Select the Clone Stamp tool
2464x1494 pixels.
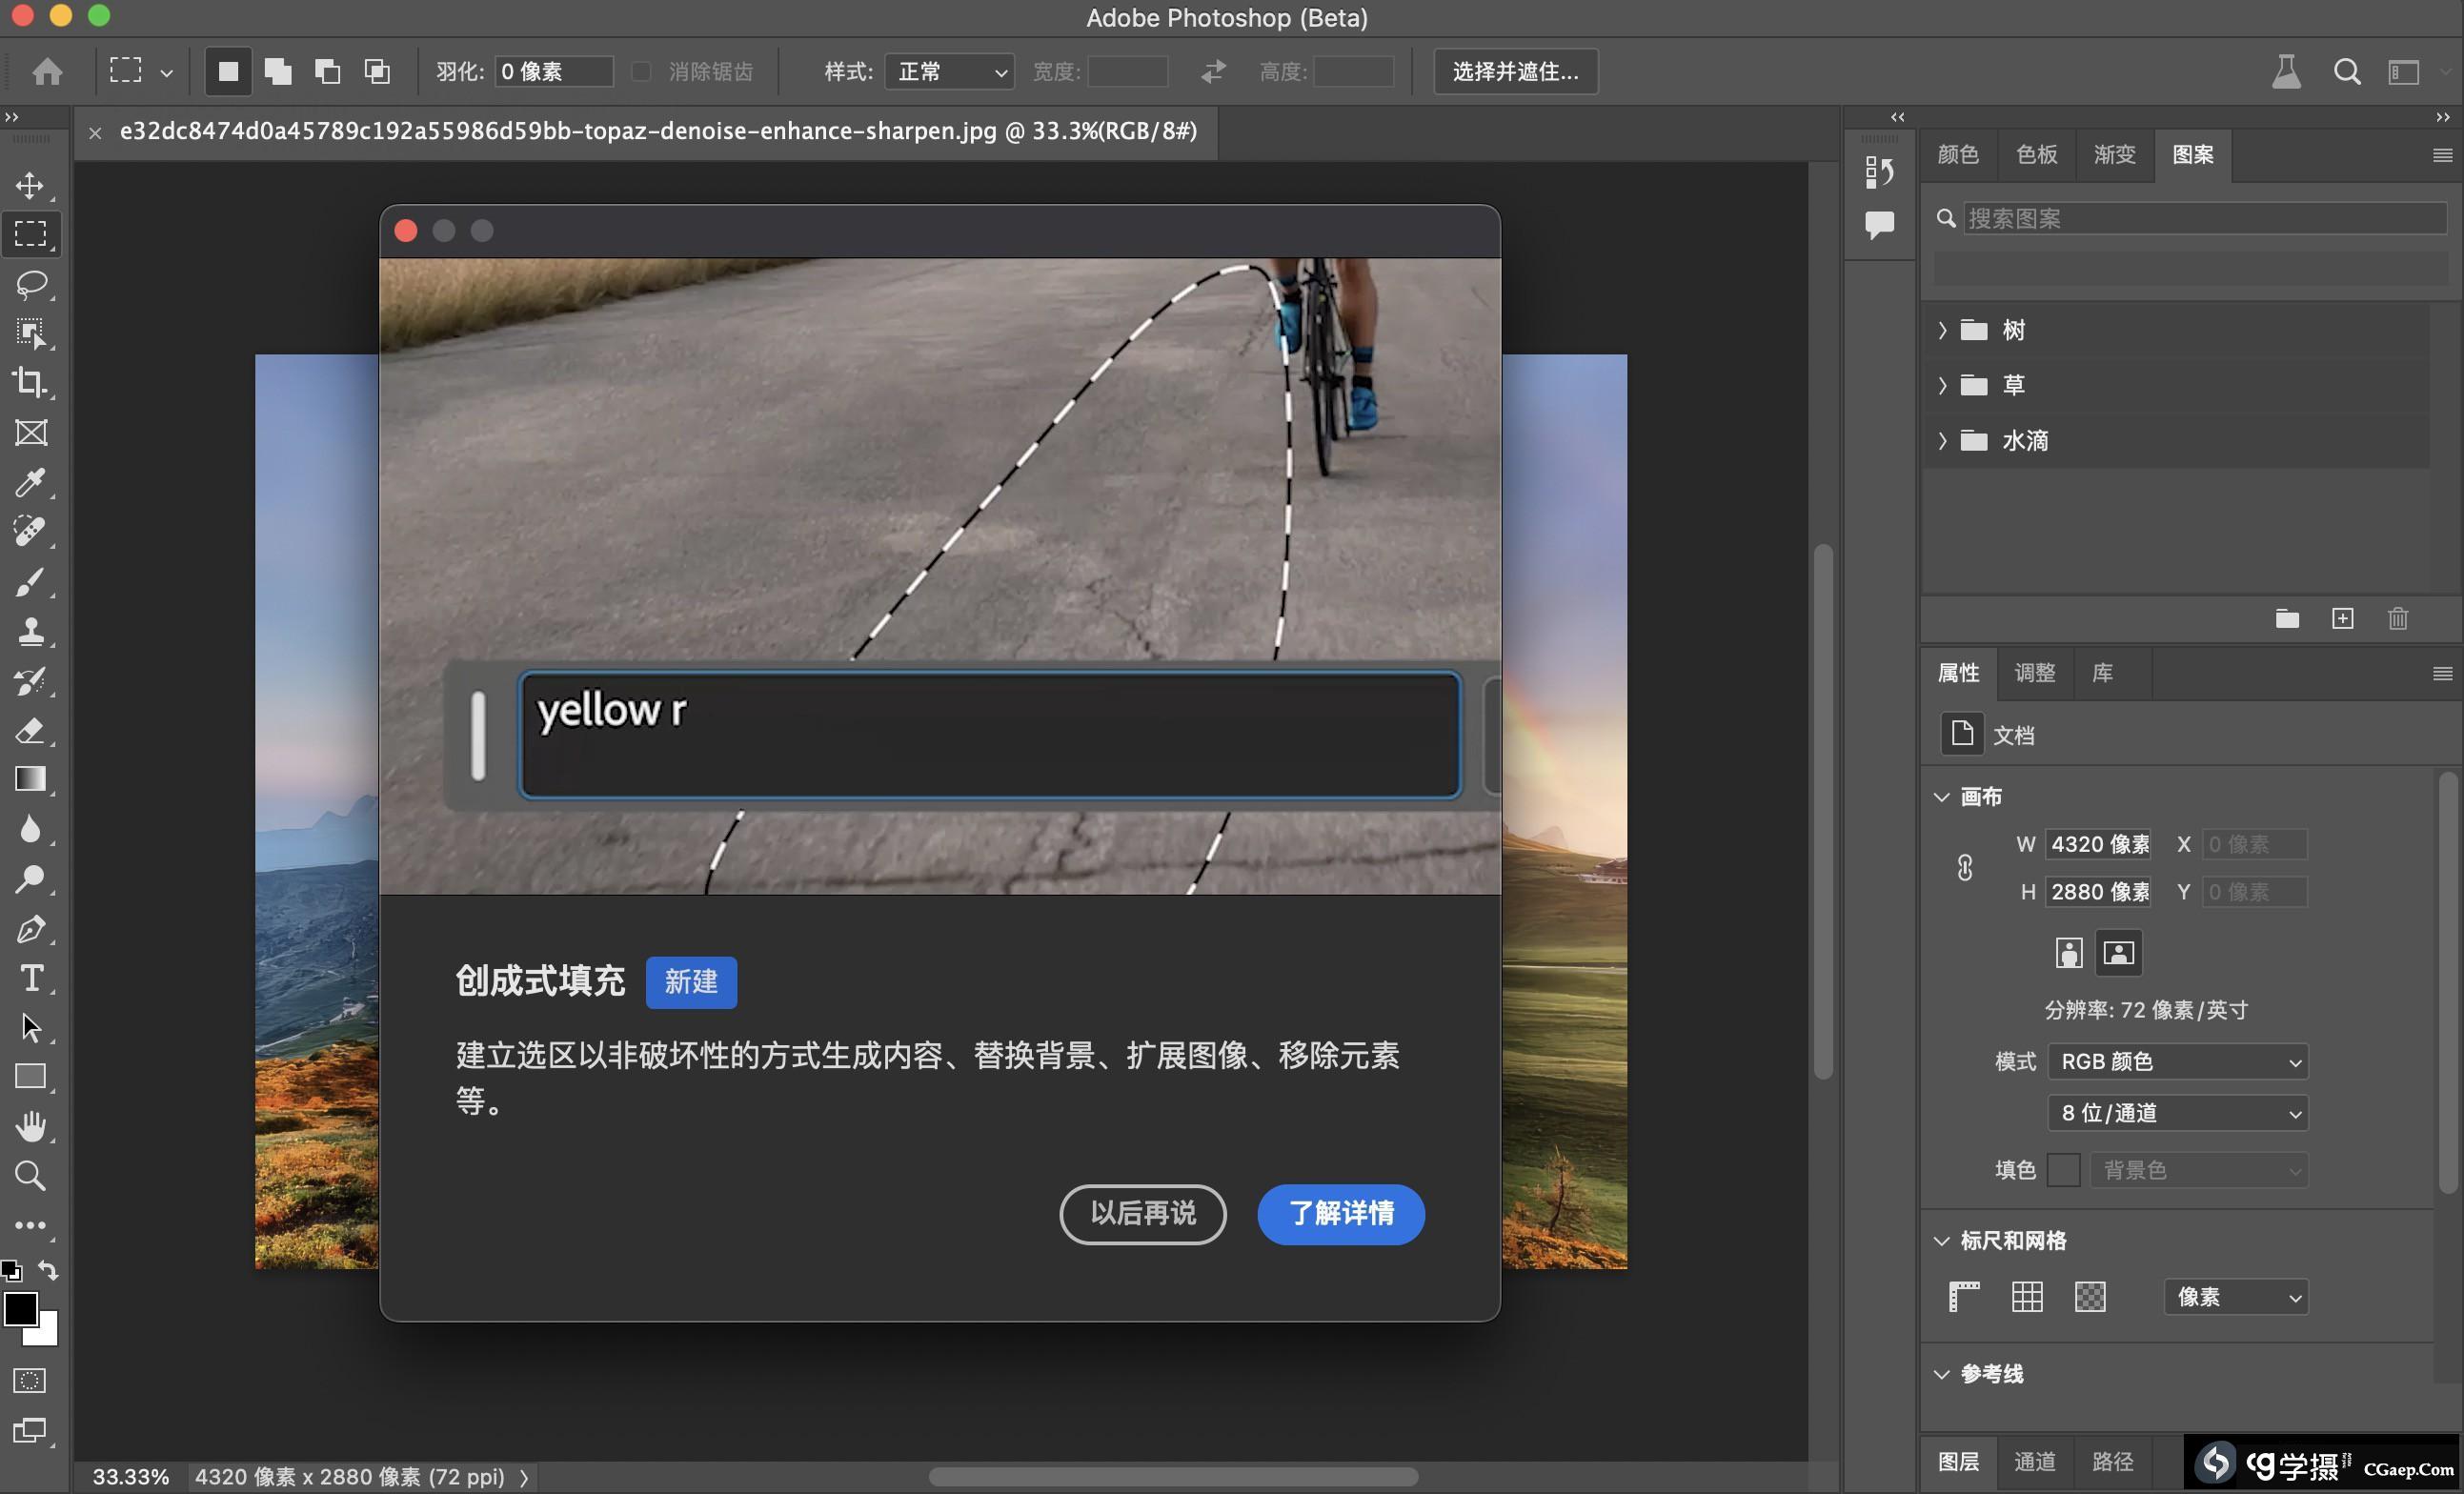click(x=30, y=631)
